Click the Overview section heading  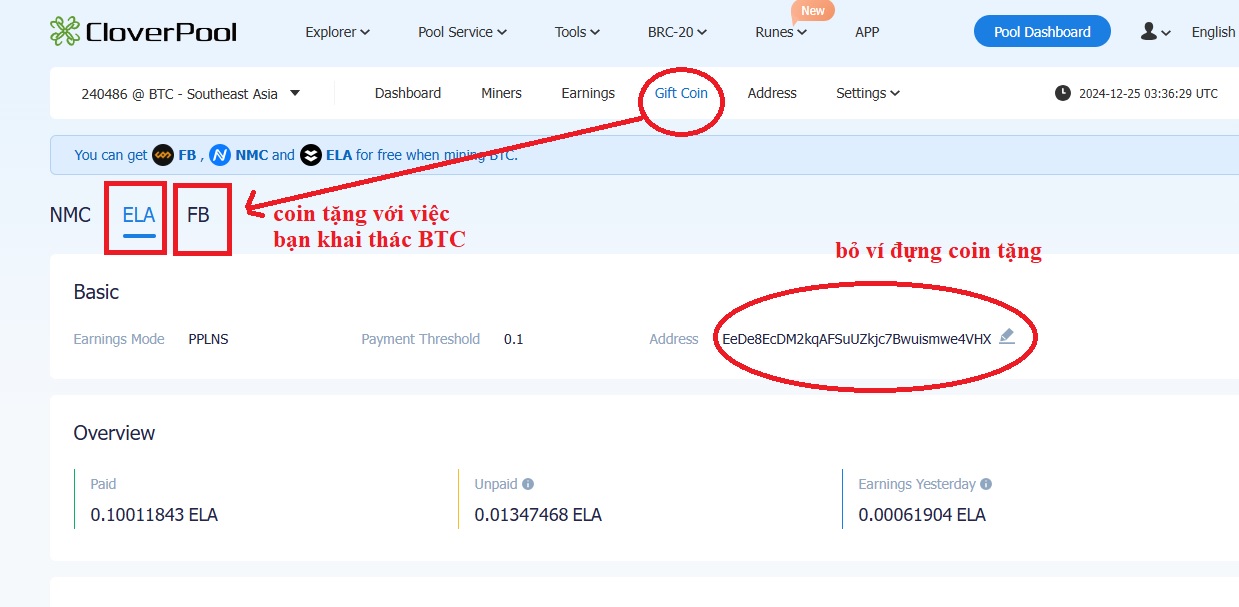pyautogui.click(x=114, y=433)
